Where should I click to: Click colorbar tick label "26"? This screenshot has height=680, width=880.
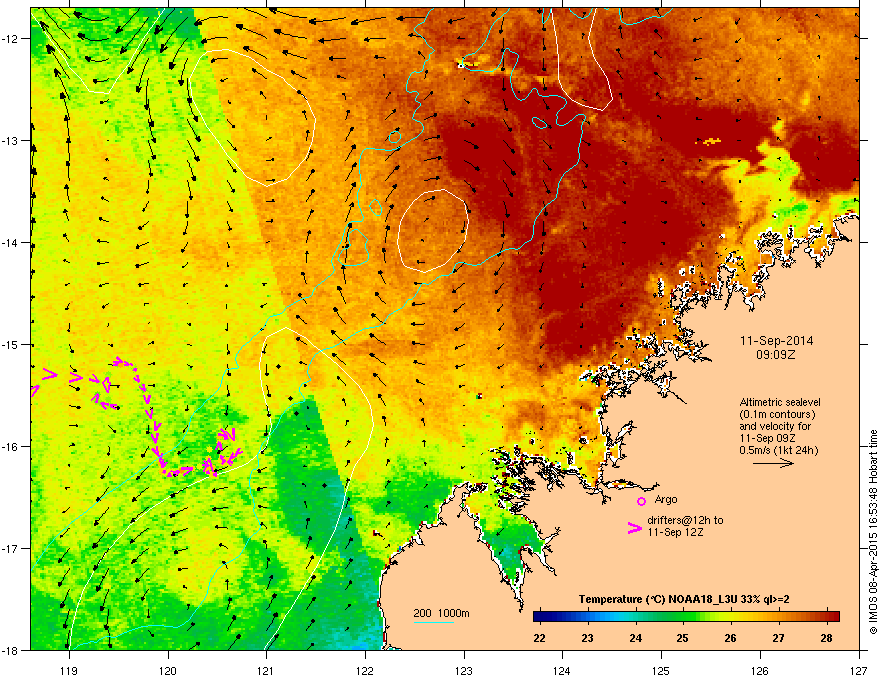(x=731, y=638)
